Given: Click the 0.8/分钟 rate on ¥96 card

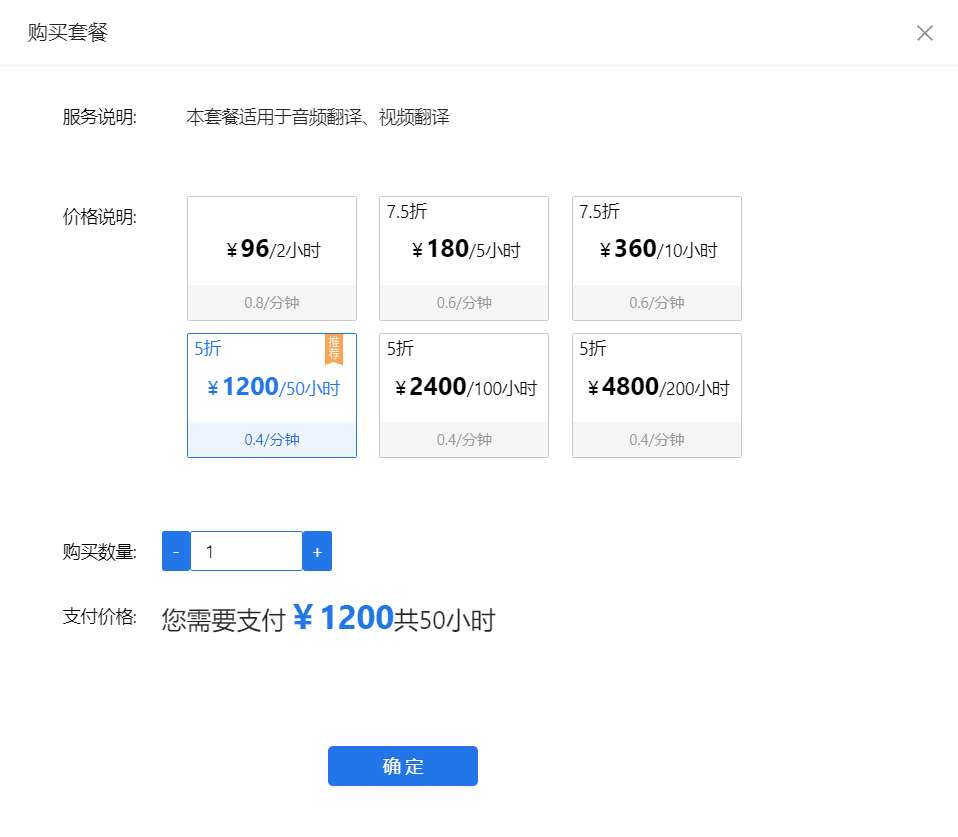Looking at the screenshot, I should pyautogui.click(x=271, y=303).
